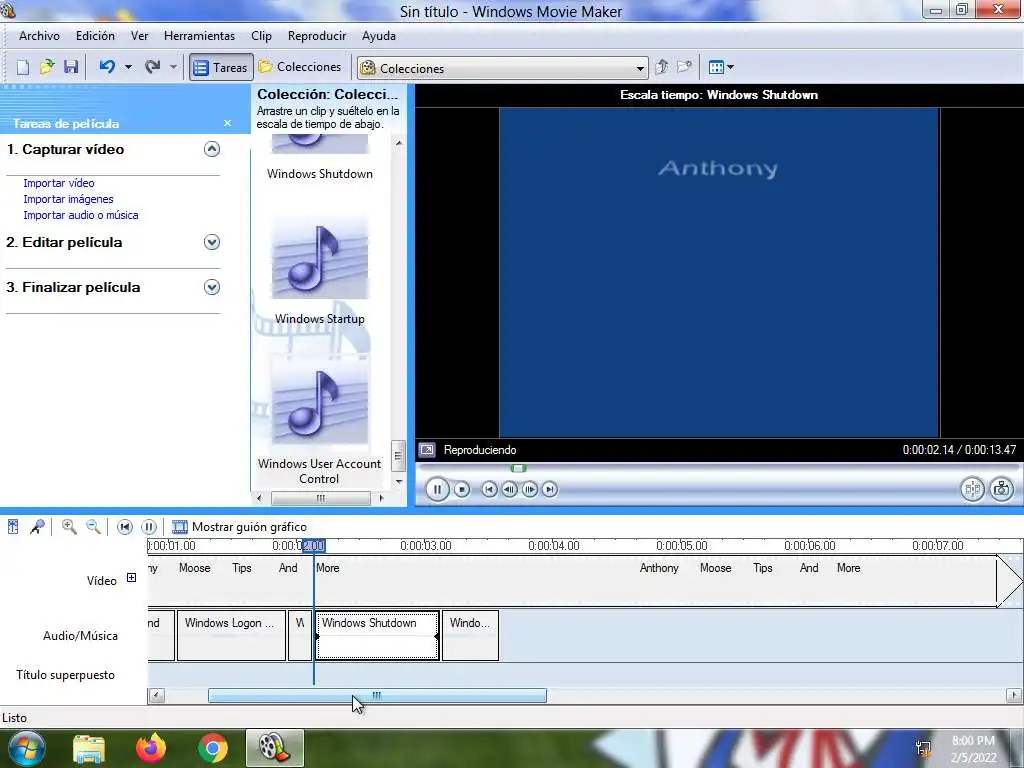Screen dimensions: 1024x768
Task: Select the Windows Startup audio clip thumbnail
Action: point(319,258)
